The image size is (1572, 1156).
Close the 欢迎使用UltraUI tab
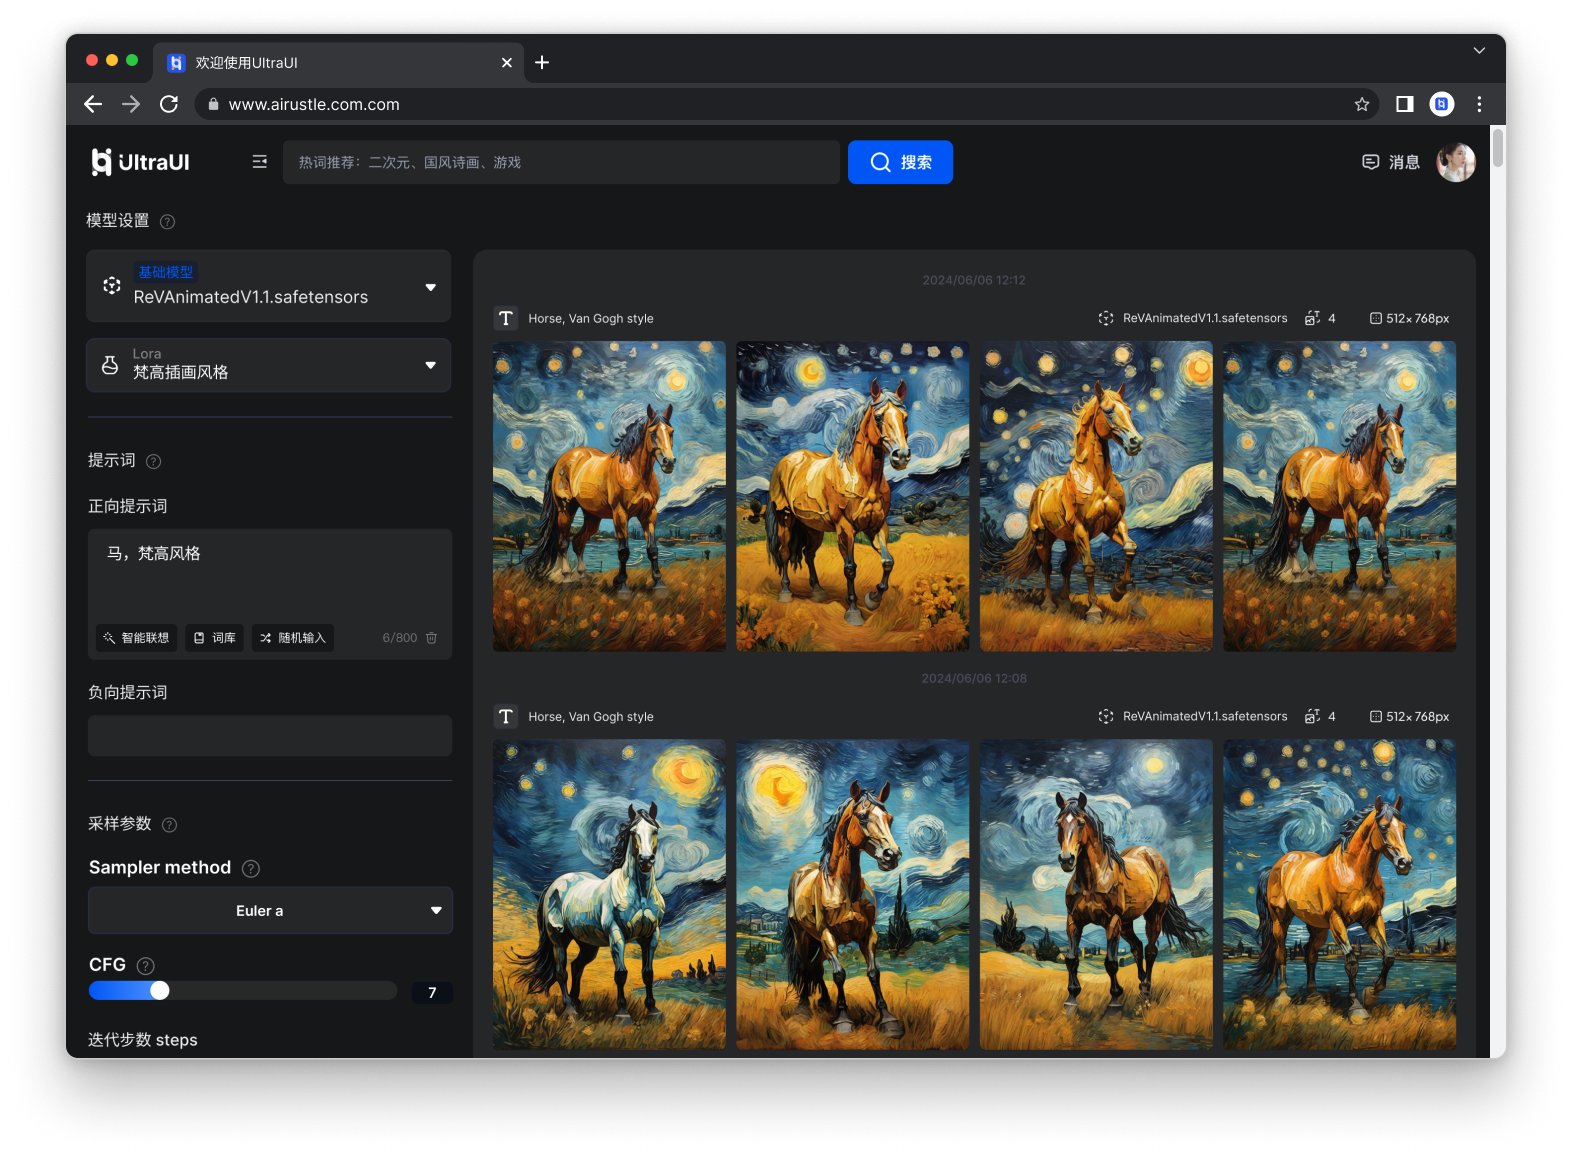pyautogui.click(x=507, y=62)
